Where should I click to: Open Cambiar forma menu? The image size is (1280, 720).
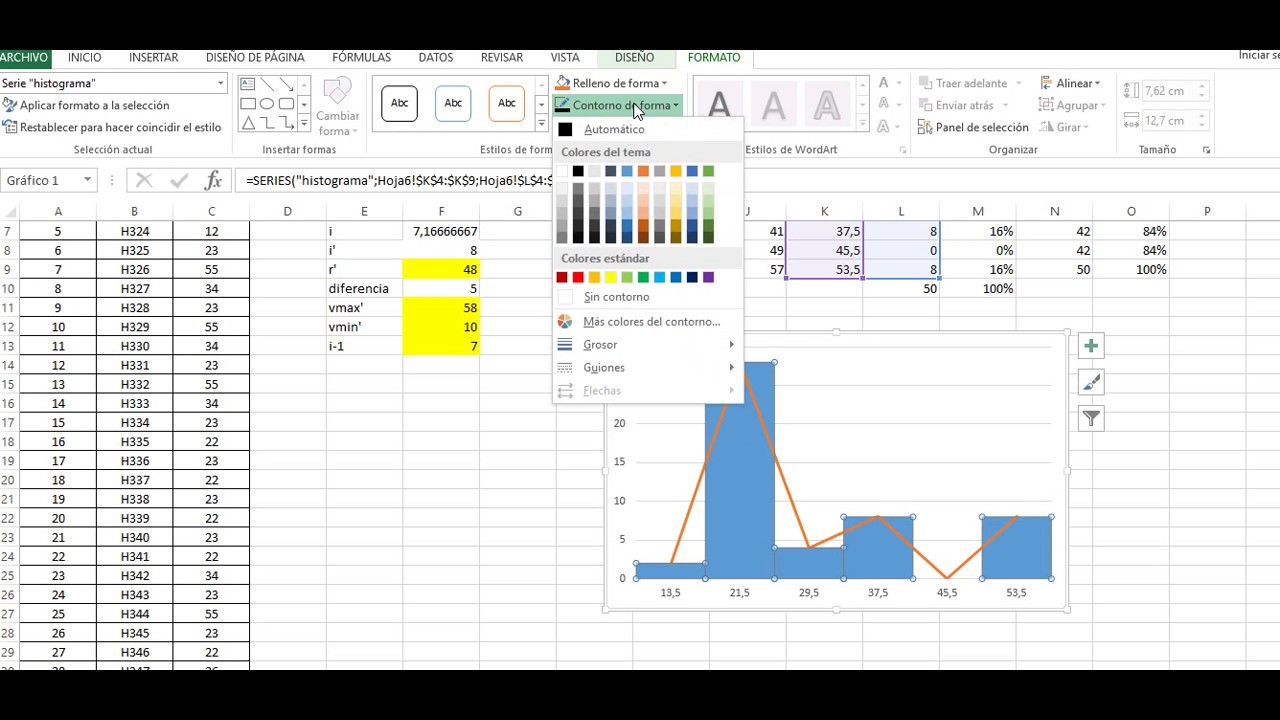[x=338, y=108]
